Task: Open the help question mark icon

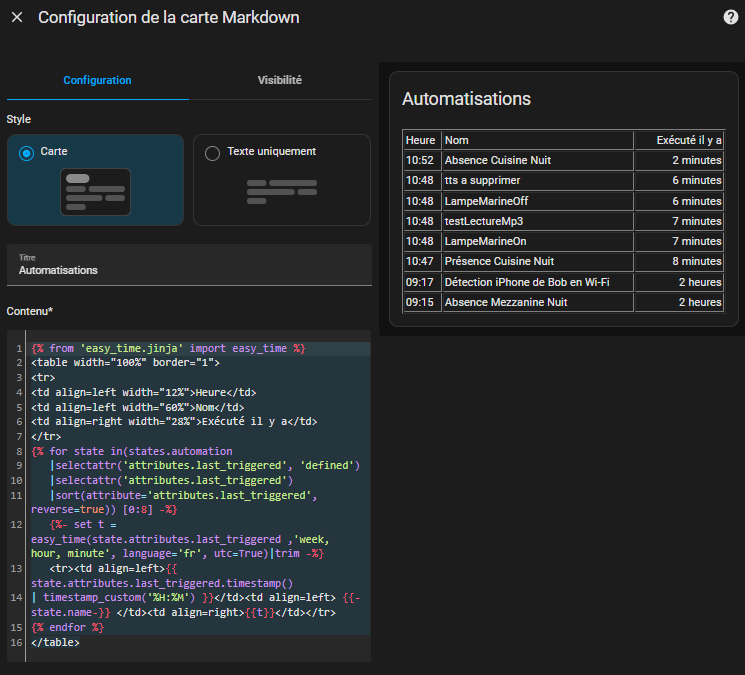Action: point(730,17)
